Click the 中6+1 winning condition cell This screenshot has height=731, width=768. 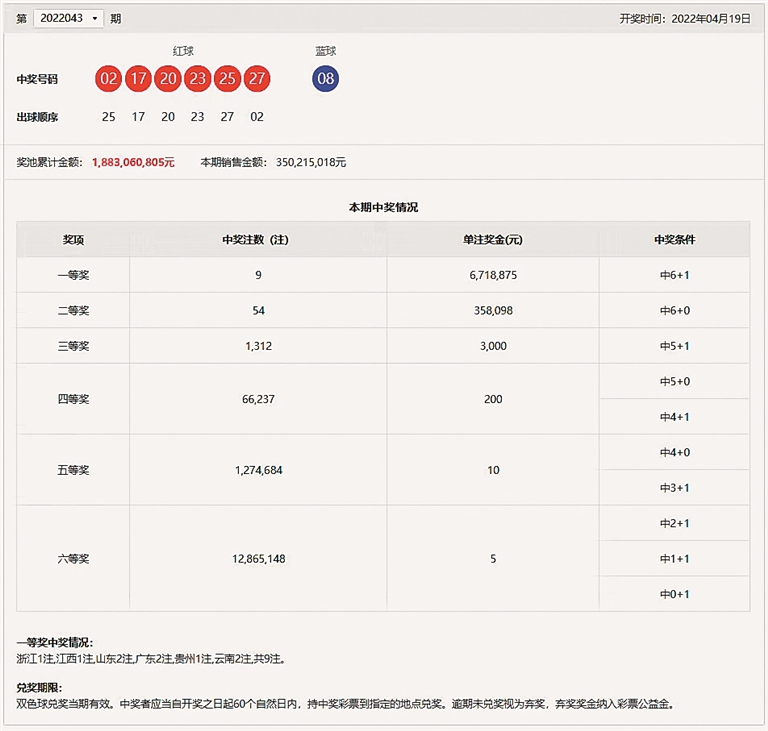click(674, 275)
